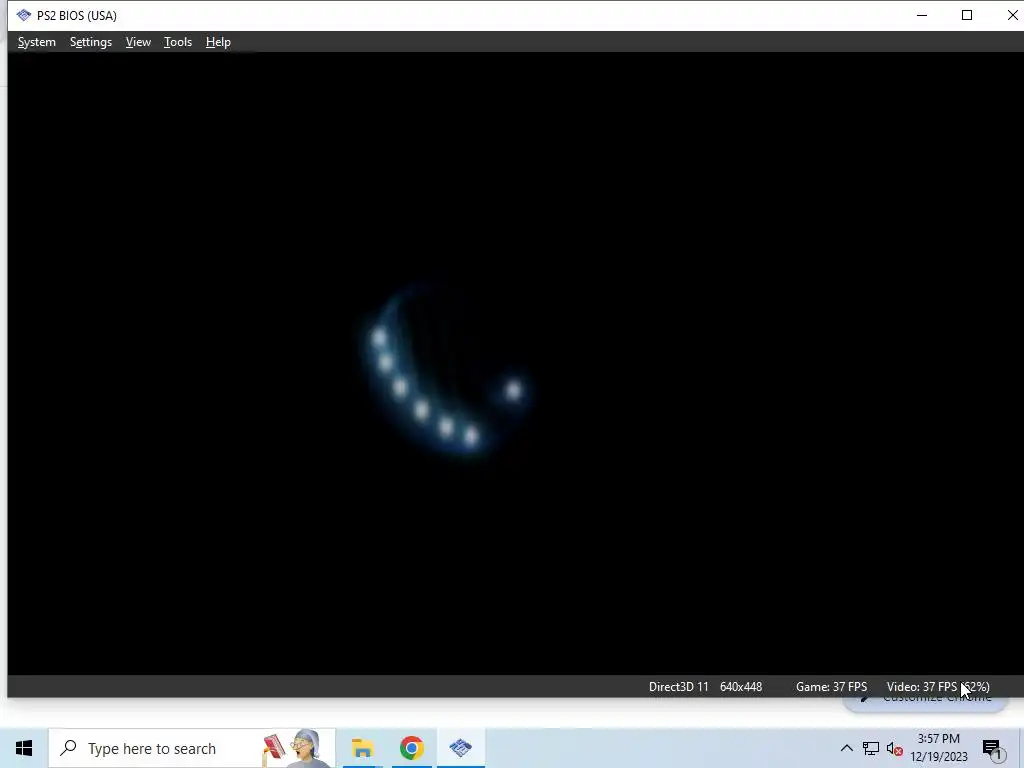Screen dimensions: 1024x768
Task: Click the Video: 37 FPS status entry
Action: (938, 687)
